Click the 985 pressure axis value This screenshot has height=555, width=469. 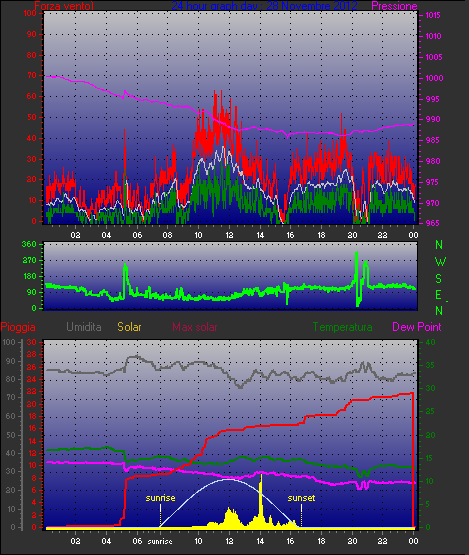(x=433, y=140)
